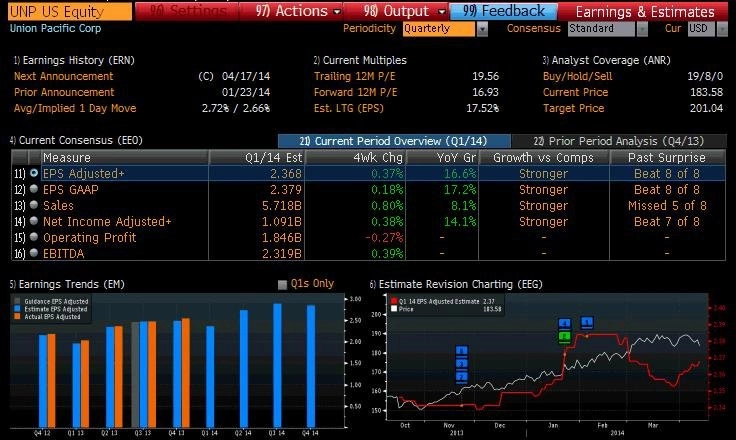Click the white Price legend swatch
Image resolution: width=736 pixels, height=440 pixels.
[394, 309]
